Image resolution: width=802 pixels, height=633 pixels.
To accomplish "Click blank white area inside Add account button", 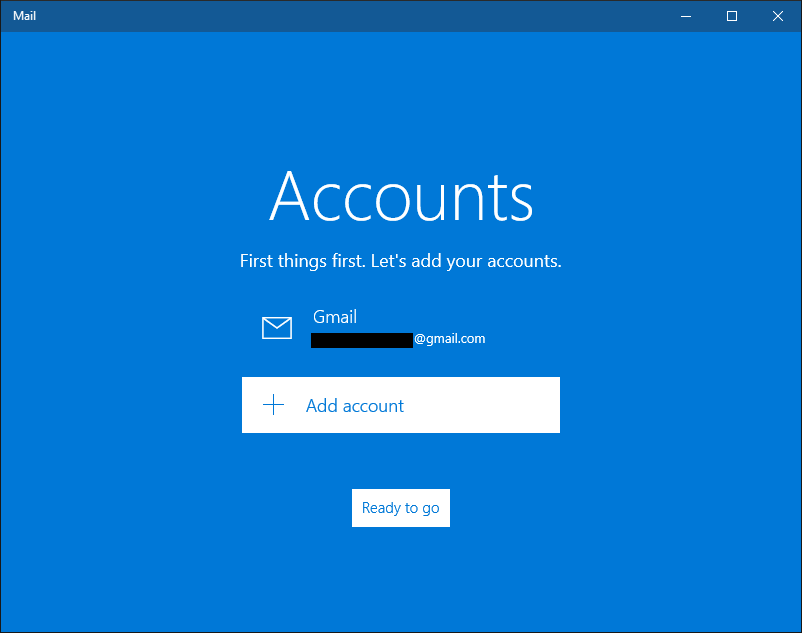I will pyautogui.click(x=486, y=405).
